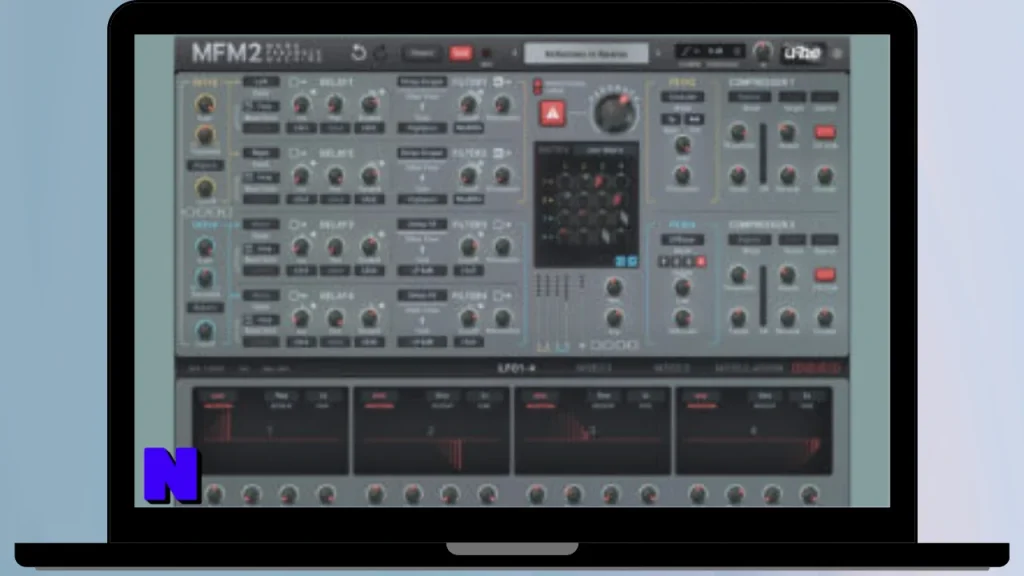Switch to the LFO1-4 tab
This screenshot has width=1024, height=576.
click(x=517, y=368)
